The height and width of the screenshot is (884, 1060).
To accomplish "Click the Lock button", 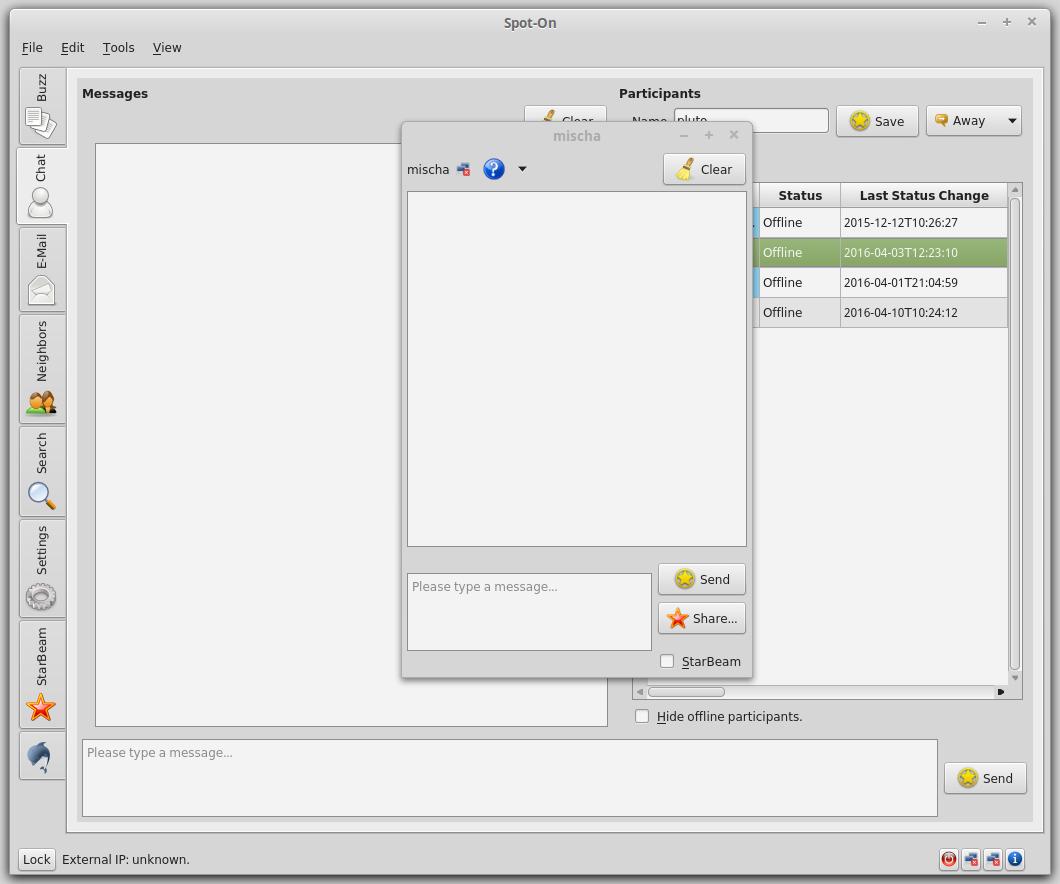I will click(x=37, y=859).
